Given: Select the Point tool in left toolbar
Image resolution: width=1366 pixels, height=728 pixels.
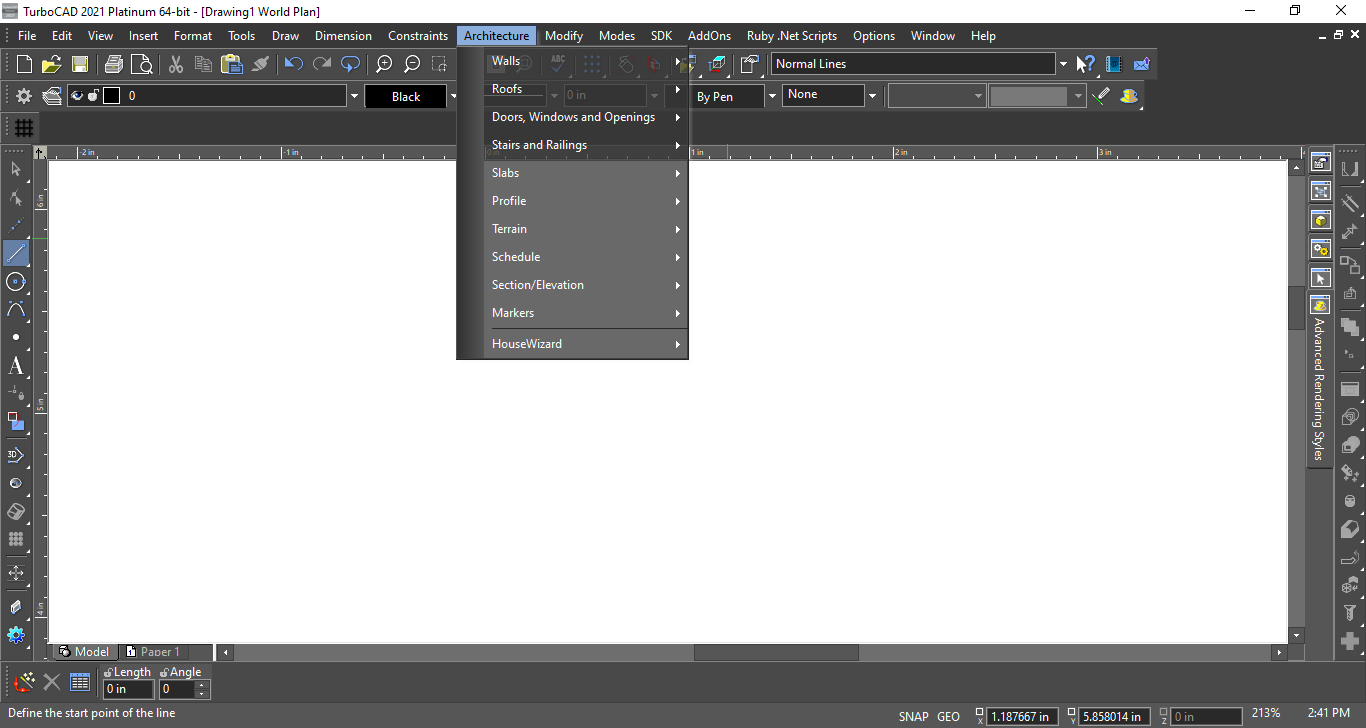Looking at the screenshot, I should click(x=16, y=337).
